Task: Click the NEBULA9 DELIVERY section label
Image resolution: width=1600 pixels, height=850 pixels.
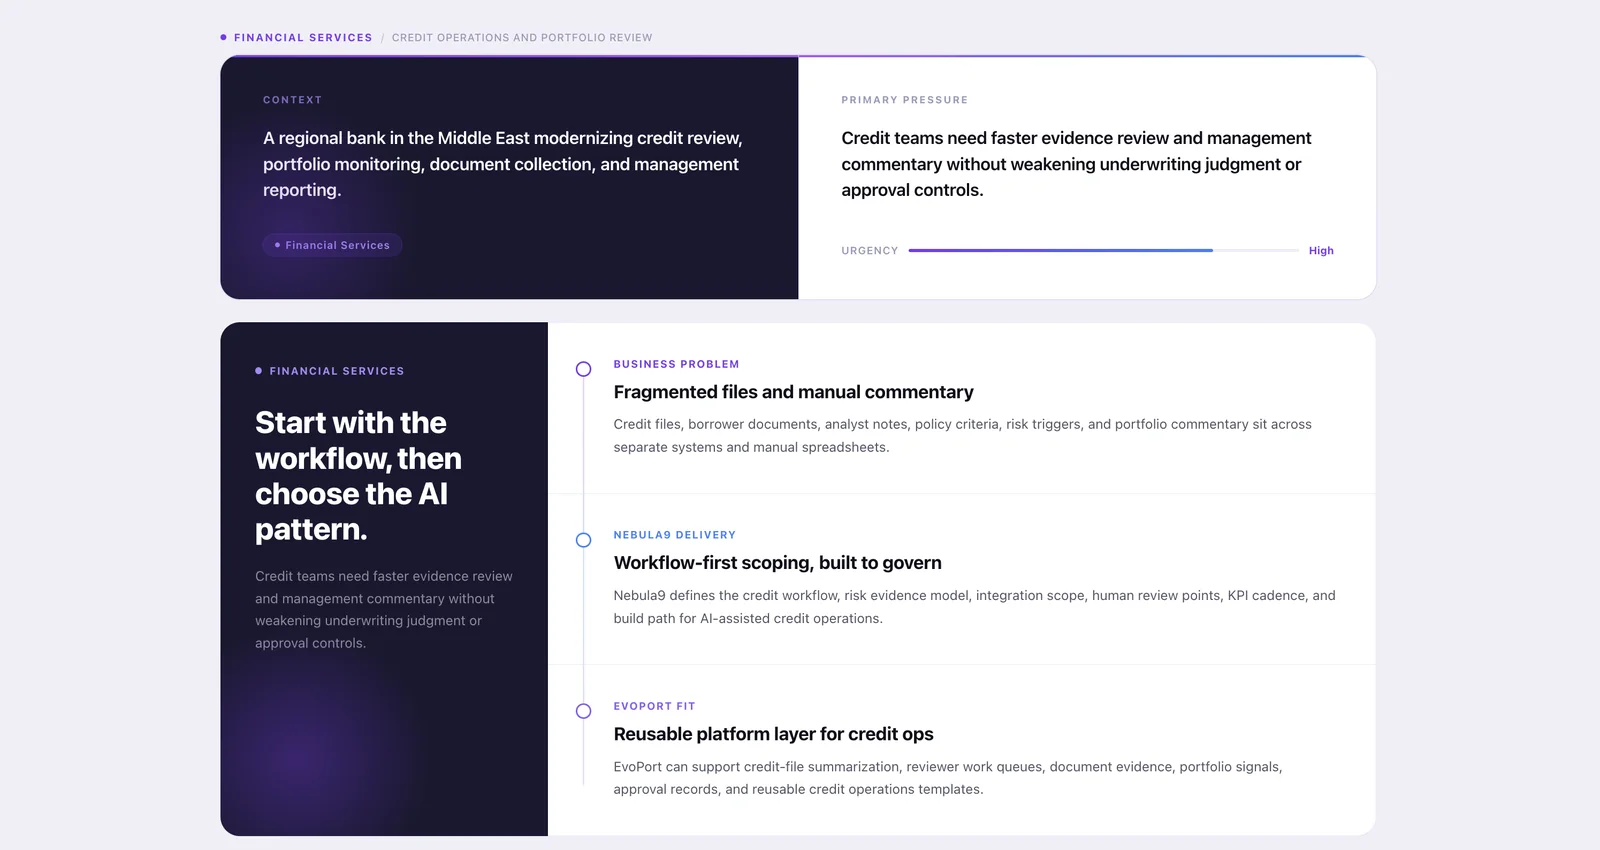Action: [x=674, y=535]
